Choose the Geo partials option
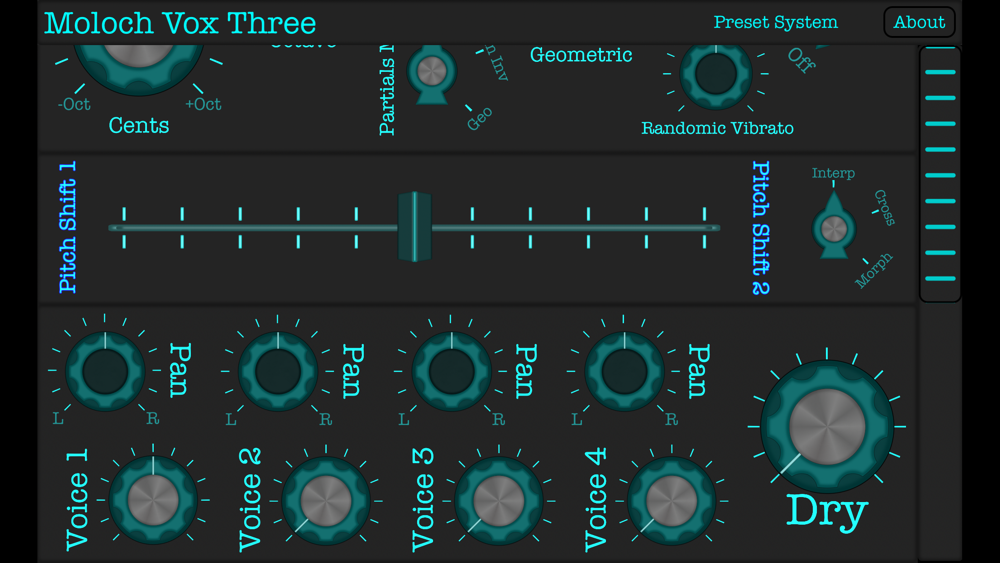The image size is (1000, 563). [479, 119]
